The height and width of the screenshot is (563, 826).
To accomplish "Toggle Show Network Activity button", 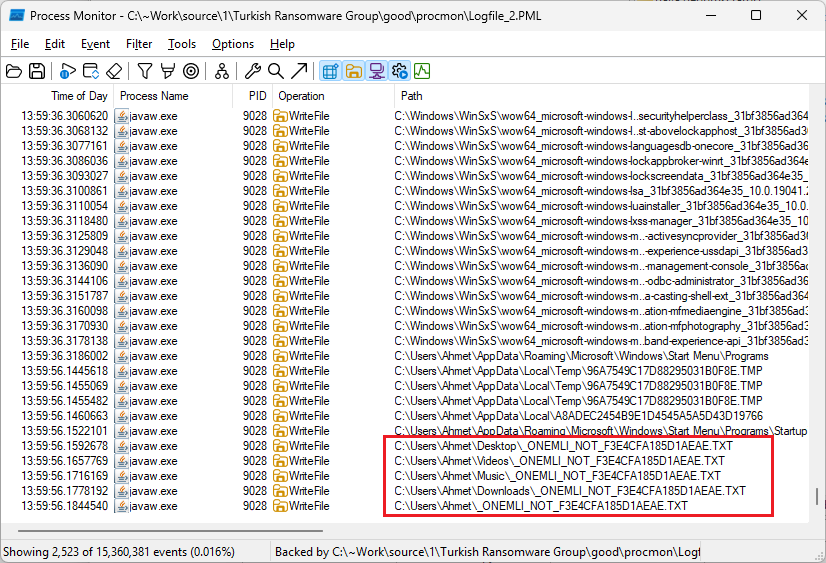I will coord(376,71).
